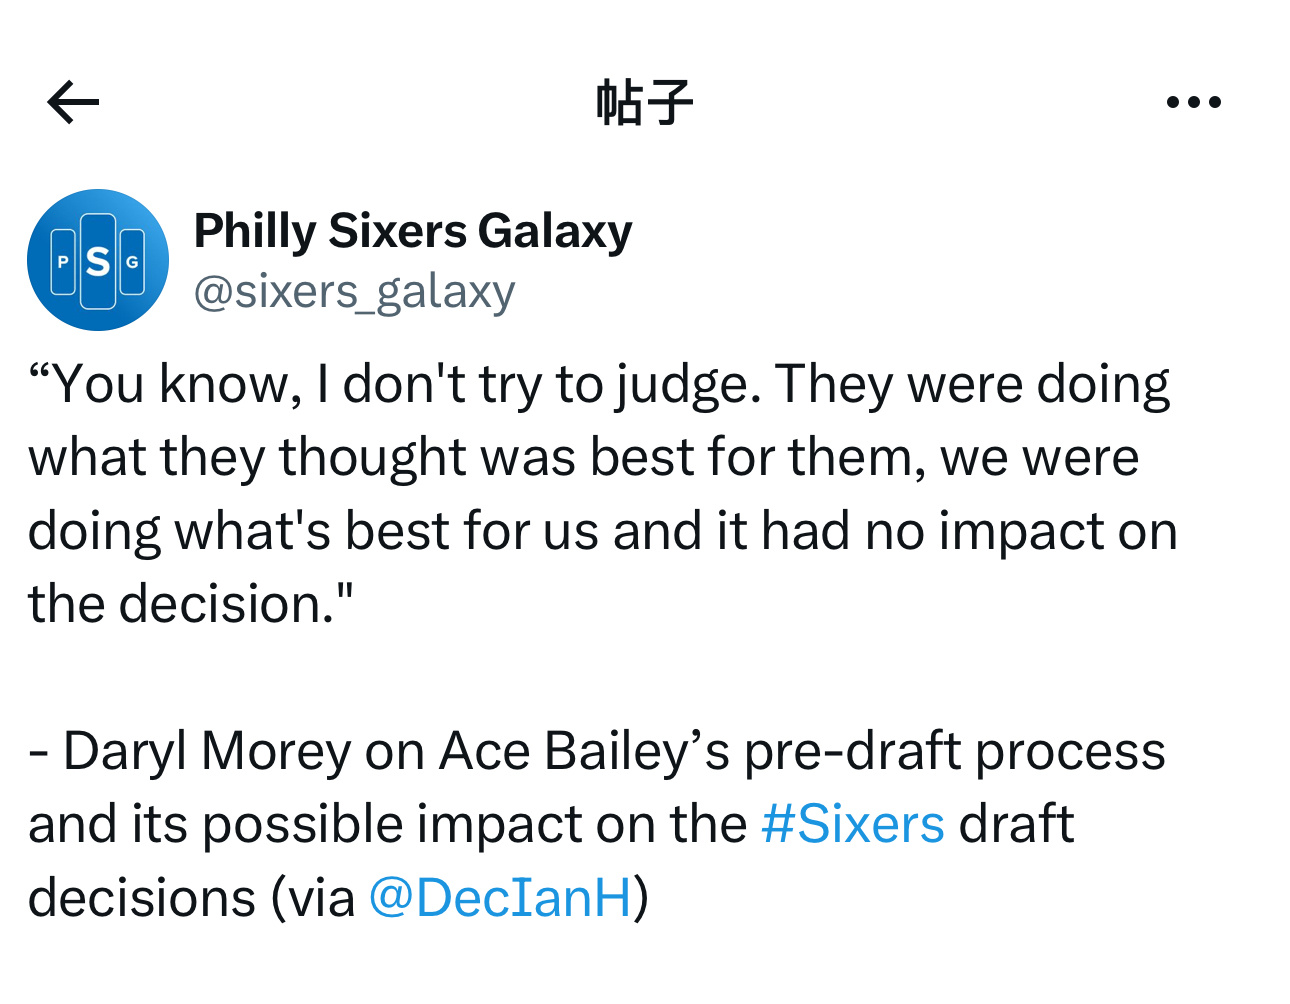Image resolution: width=1290 pixels, height=1004 pixels.
Task: Click the words "decisions (via"
Action: [x=191, y=897]
